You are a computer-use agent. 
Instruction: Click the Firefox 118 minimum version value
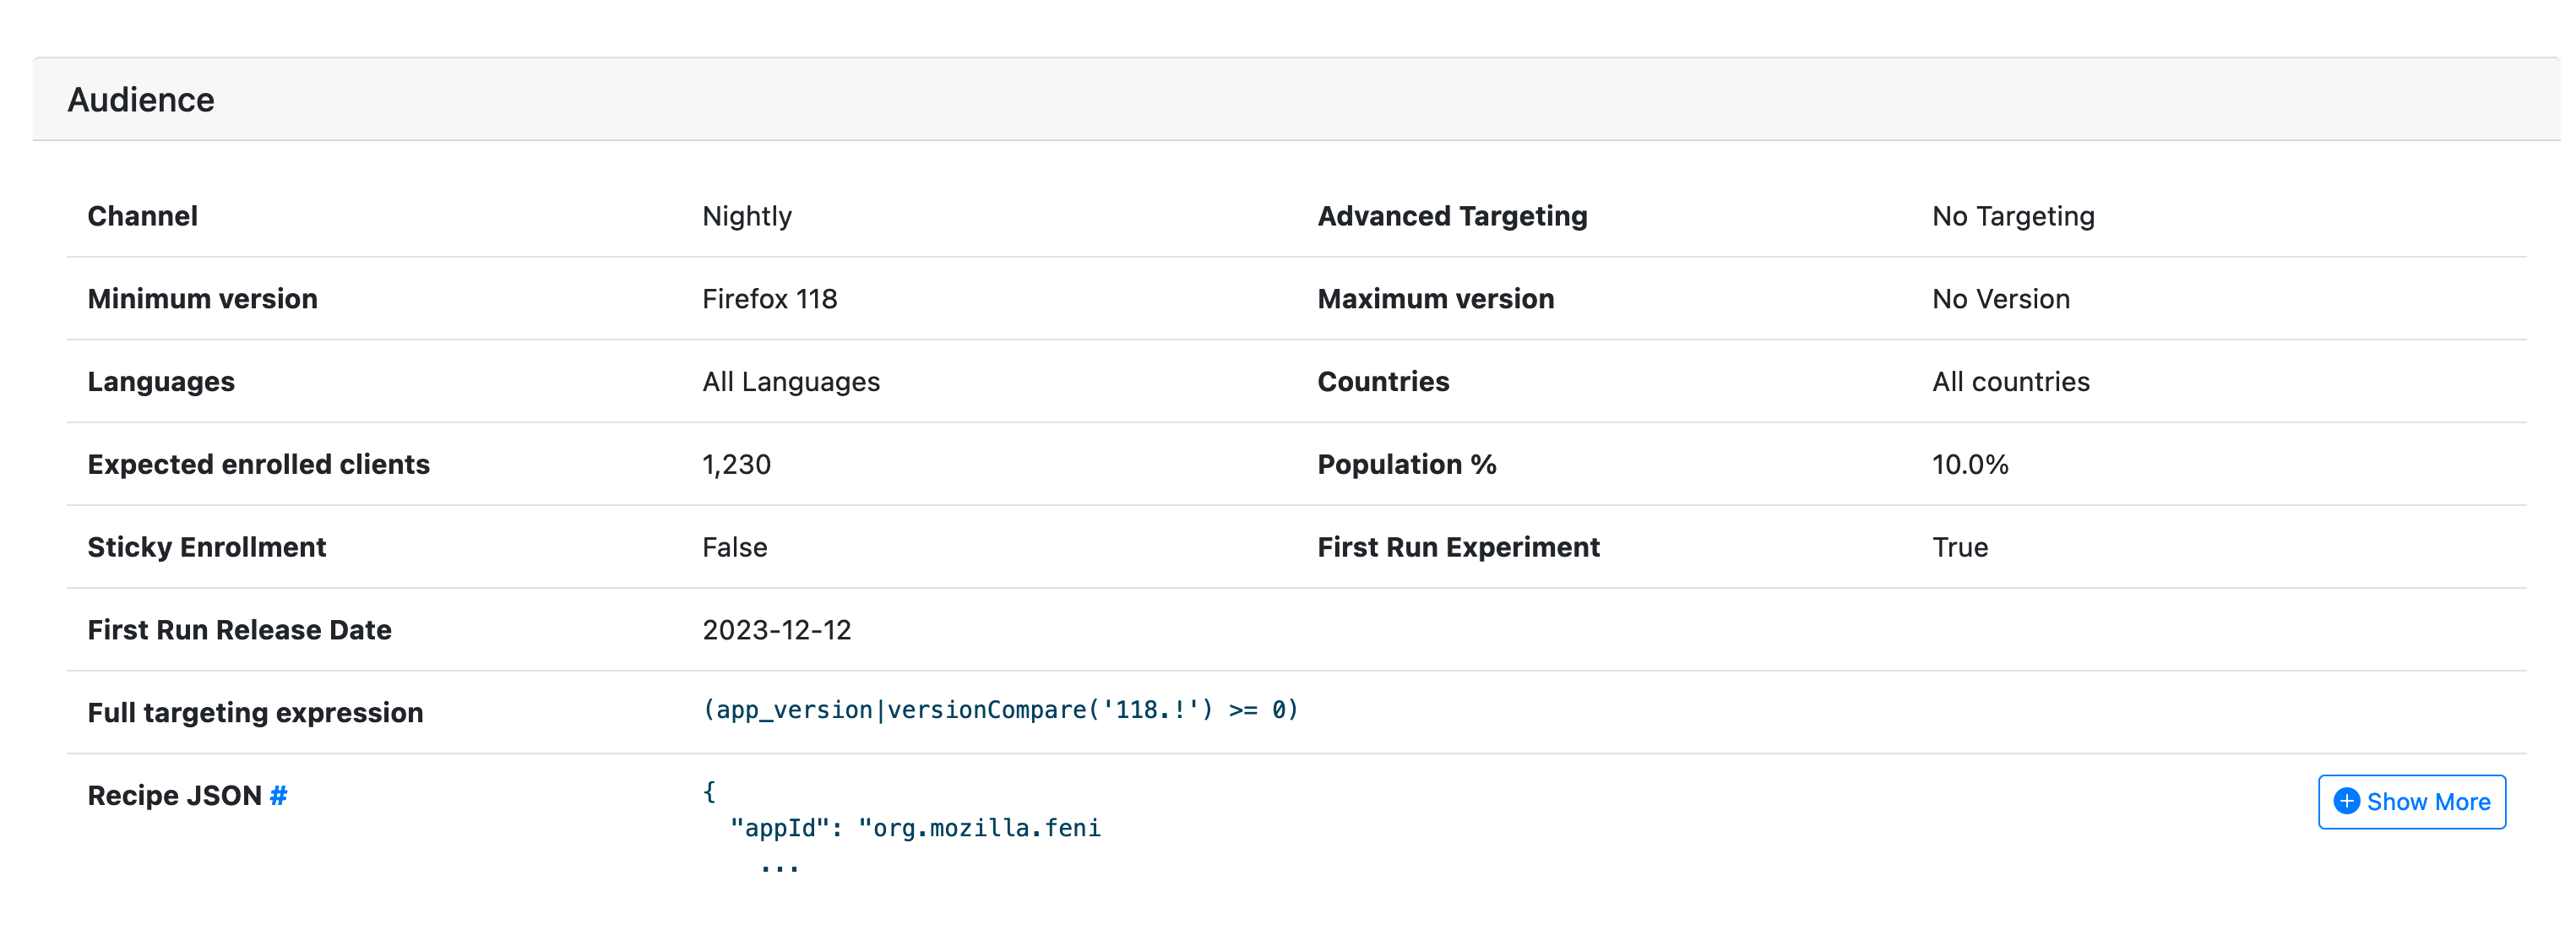point(769,298)
